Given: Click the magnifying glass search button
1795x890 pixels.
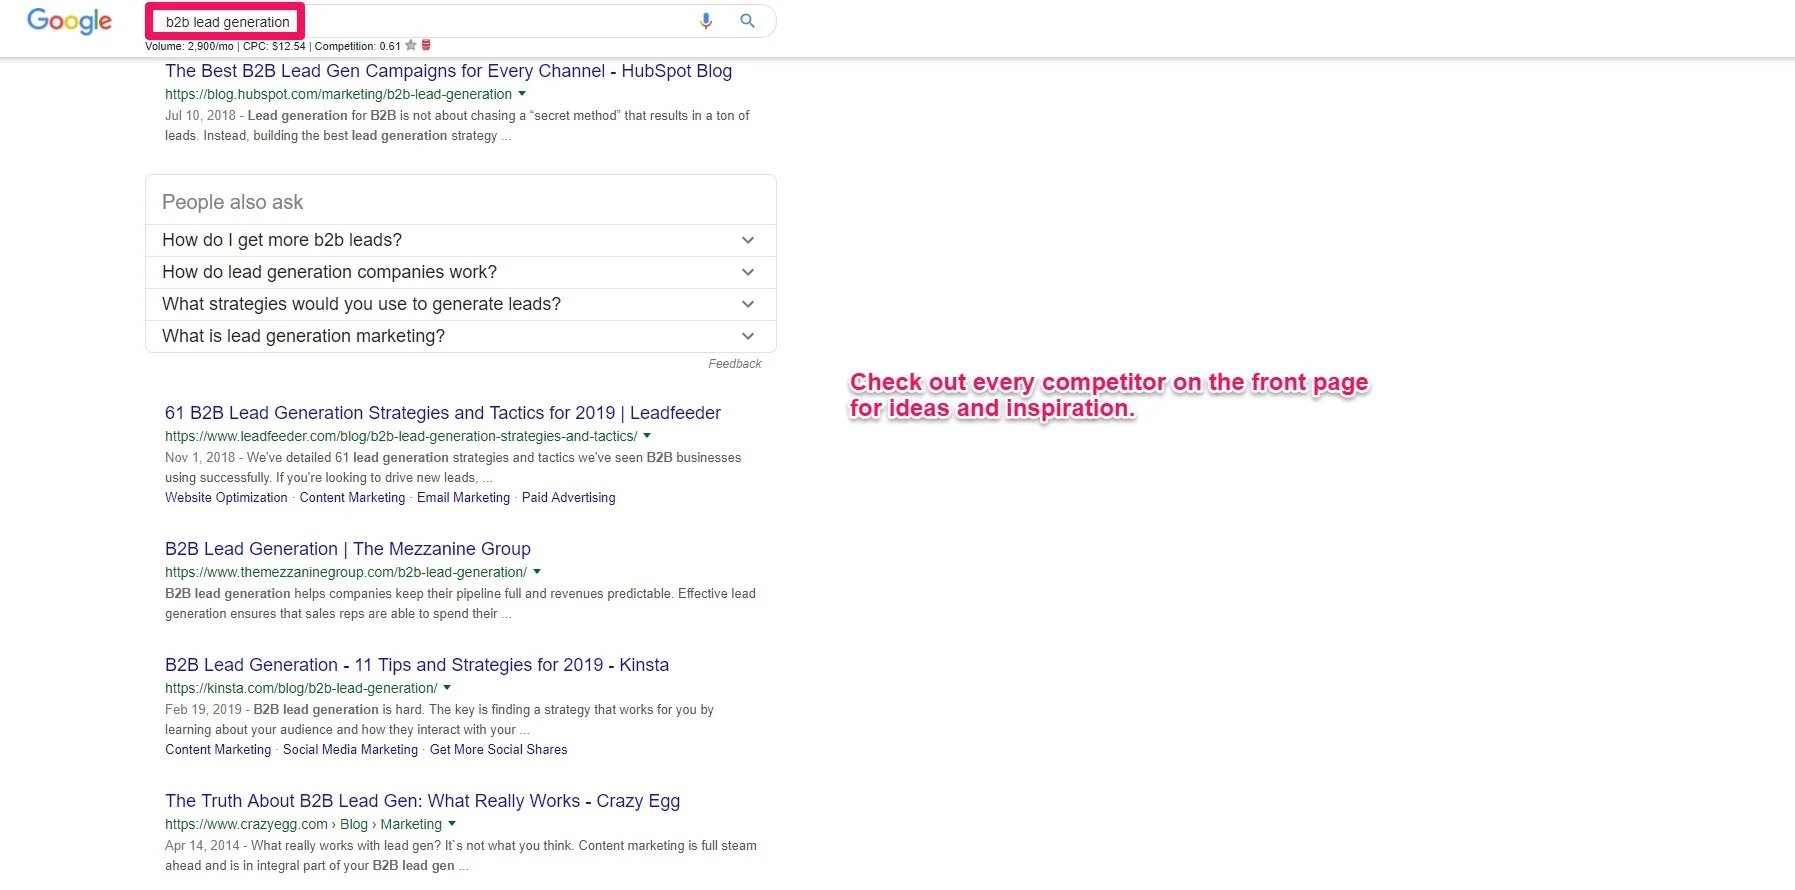Looking at the screenshot, I should [x=747, y=21].
